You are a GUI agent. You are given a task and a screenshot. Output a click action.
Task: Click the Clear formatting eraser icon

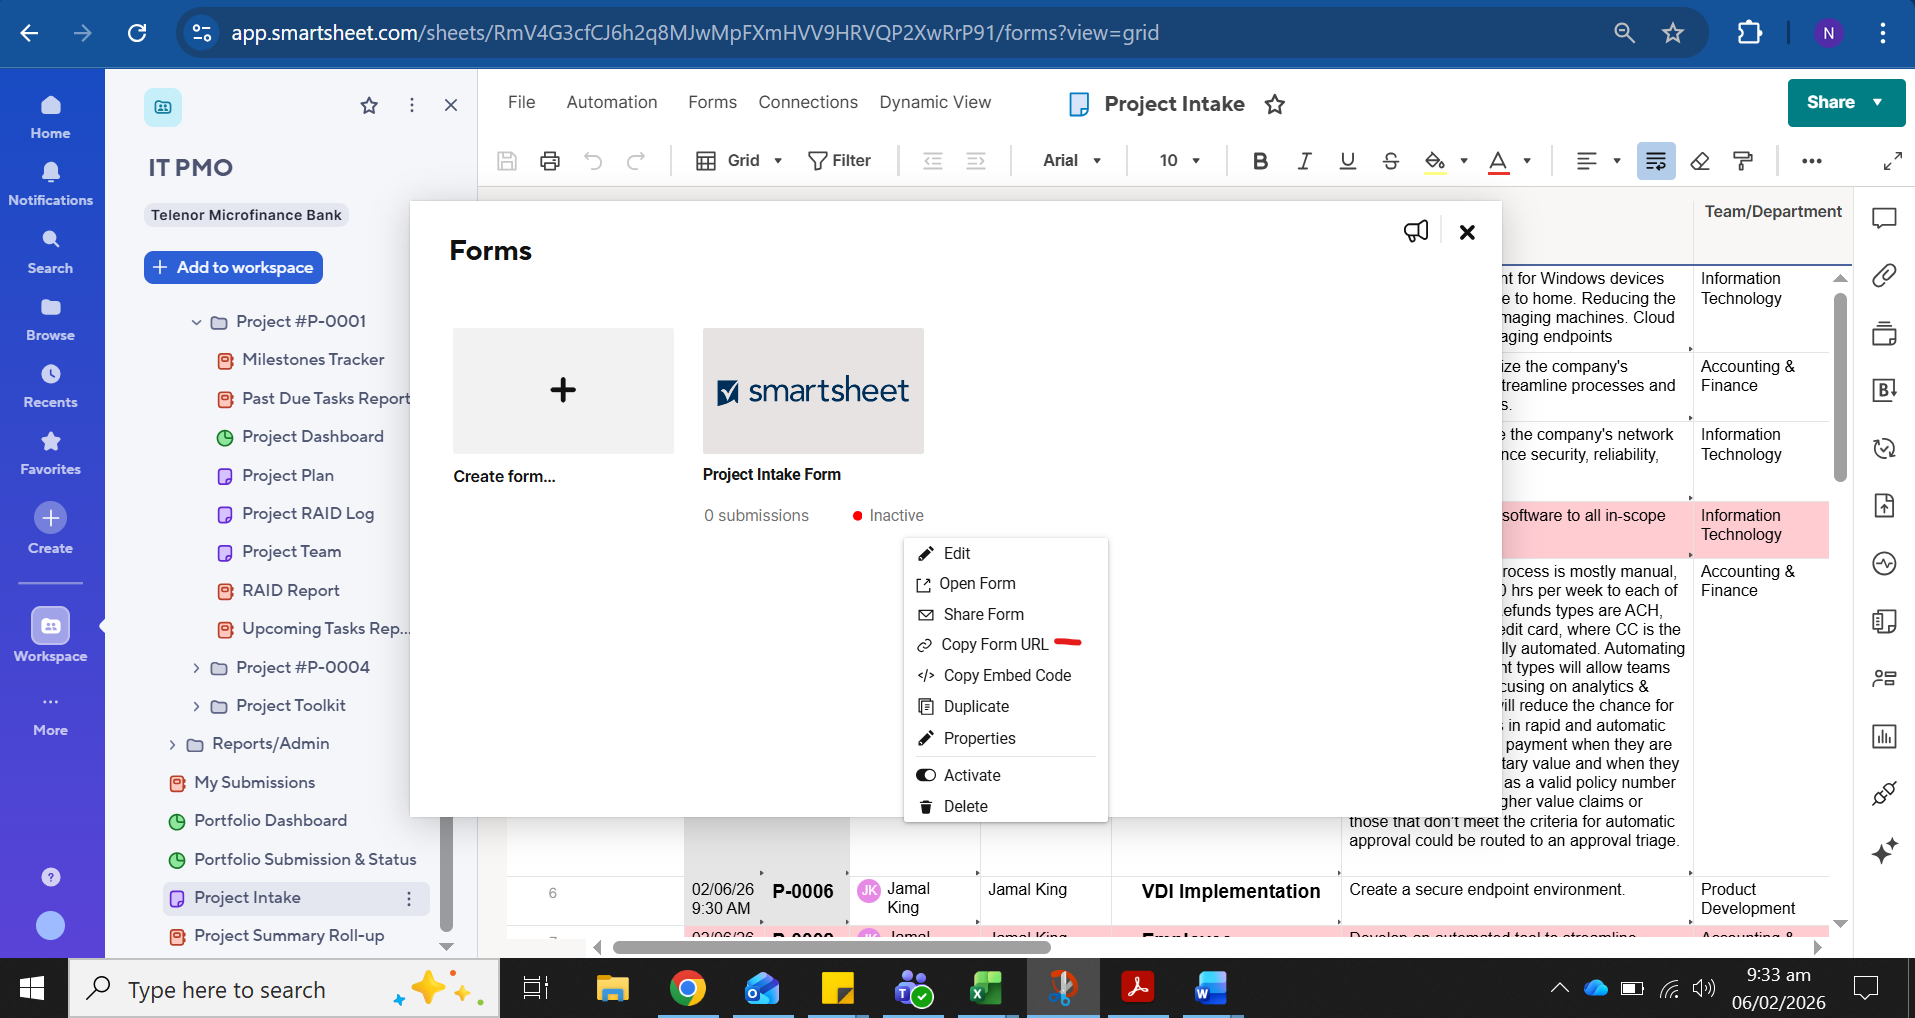pos(1700,161)
